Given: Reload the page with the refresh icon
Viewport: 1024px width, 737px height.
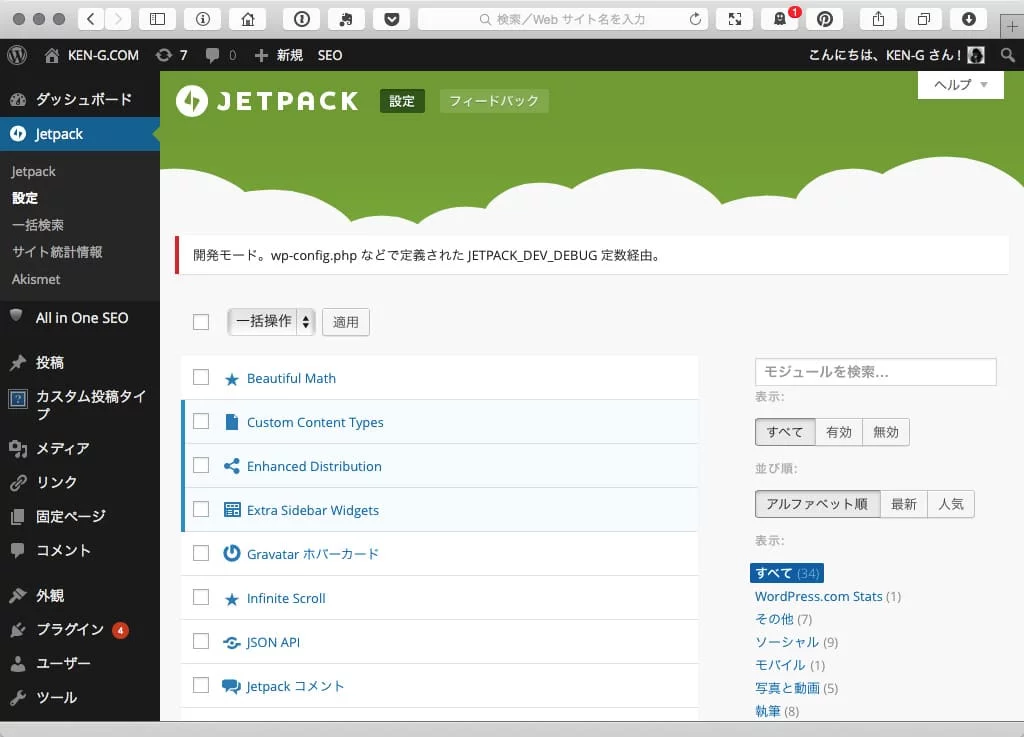Looking at the screenshot, I should (695, 19).
